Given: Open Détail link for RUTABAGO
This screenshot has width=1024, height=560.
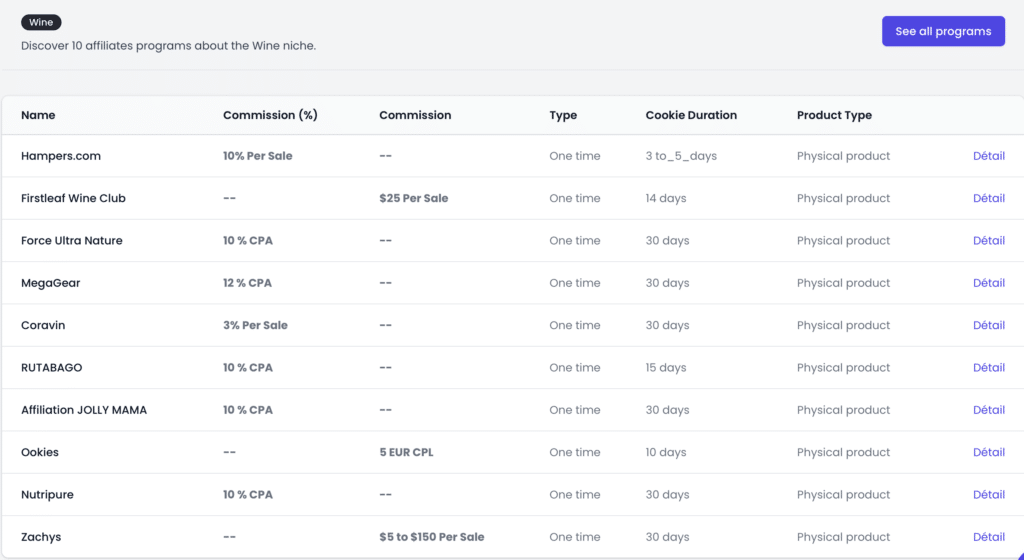Looking at the screenshot, I should coord(989,367).
